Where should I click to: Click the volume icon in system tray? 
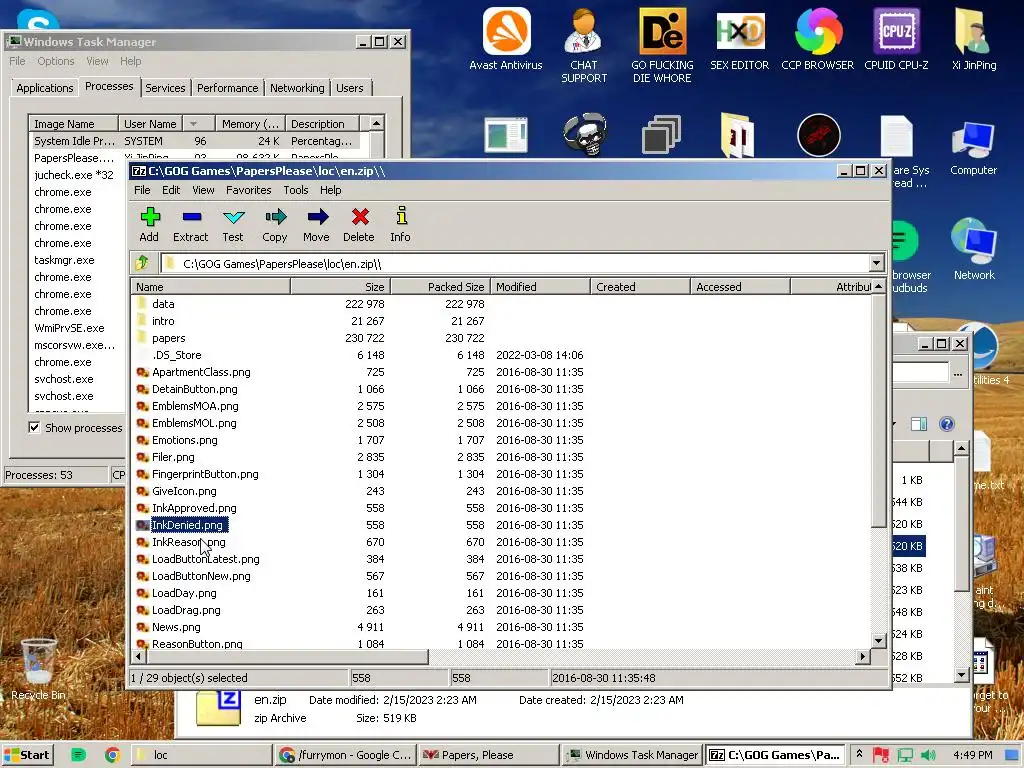(928, 755)
